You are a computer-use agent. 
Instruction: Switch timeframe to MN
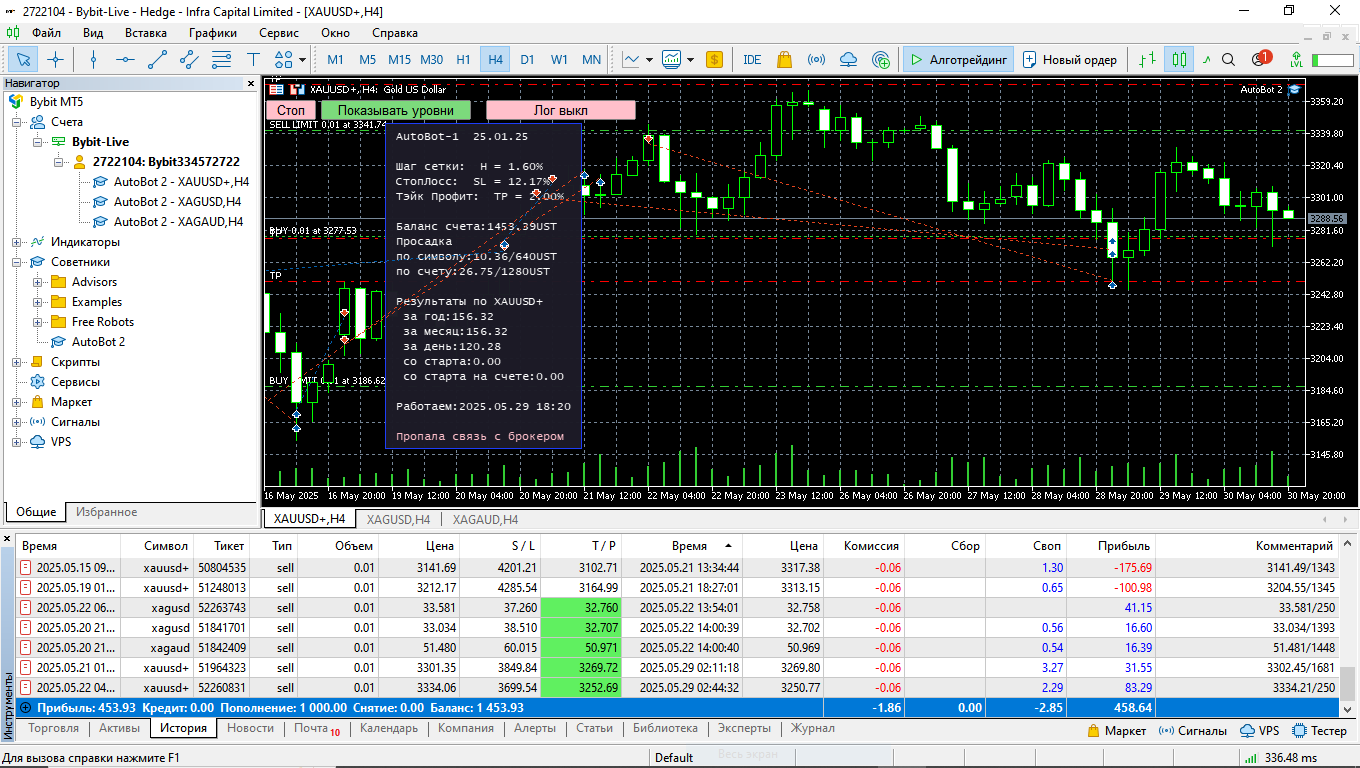592,59
